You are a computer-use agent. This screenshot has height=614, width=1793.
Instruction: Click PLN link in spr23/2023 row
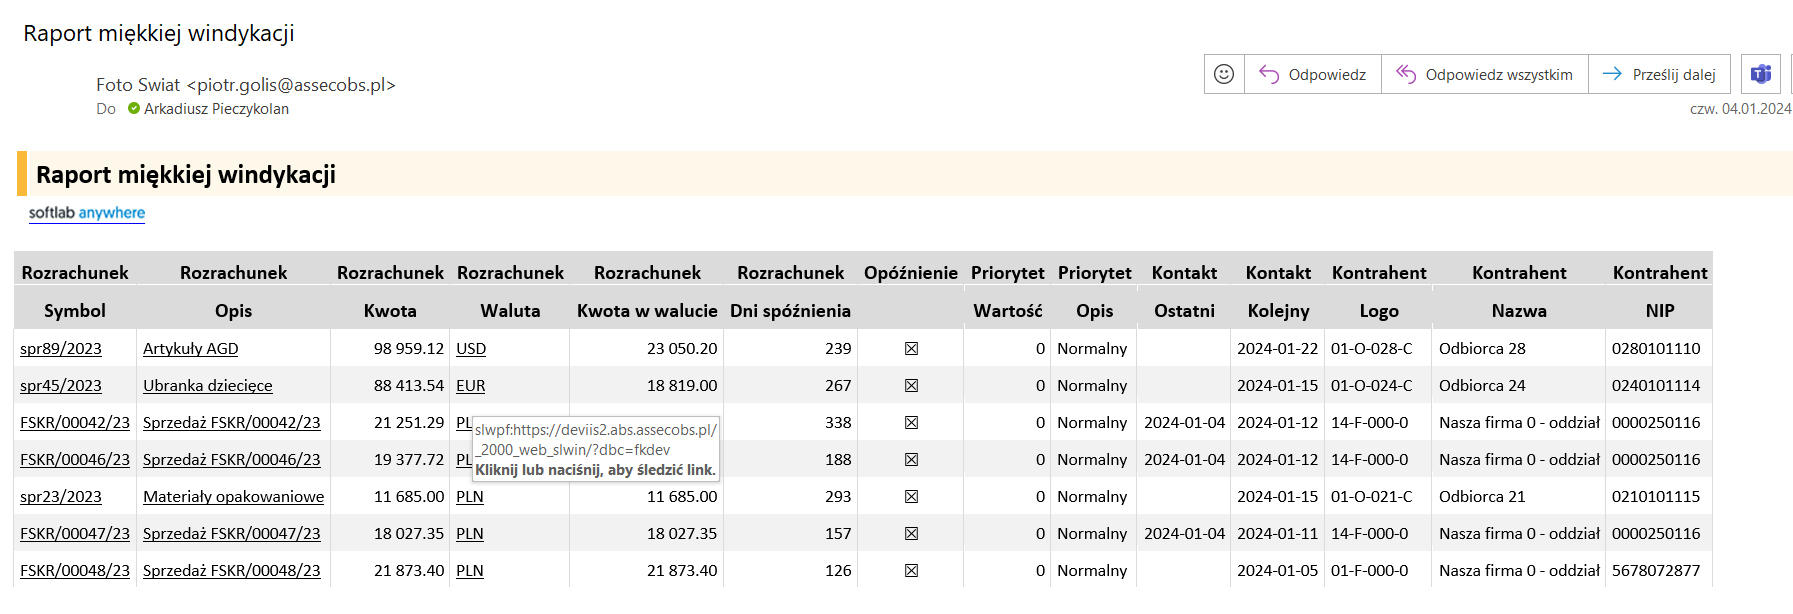pos(470,497)
